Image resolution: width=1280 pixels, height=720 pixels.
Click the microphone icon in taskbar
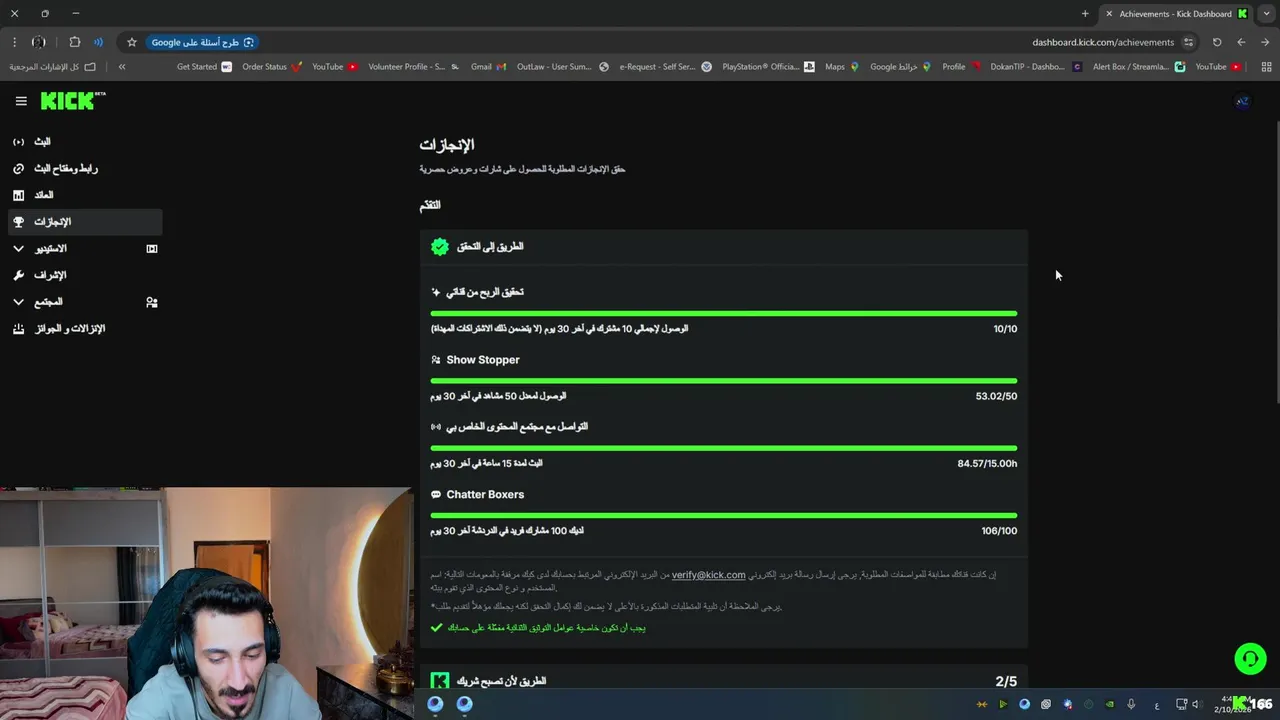point(1131,704)
